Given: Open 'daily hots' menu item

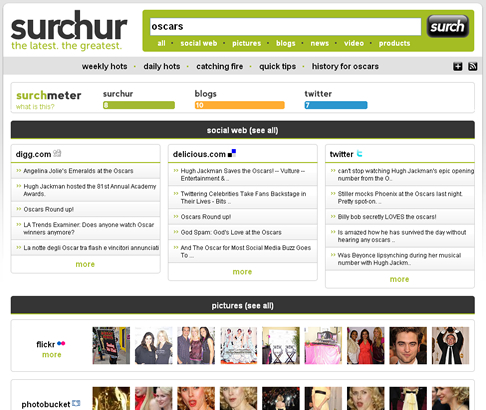Looking at the screenshot, I should [162, 66].
